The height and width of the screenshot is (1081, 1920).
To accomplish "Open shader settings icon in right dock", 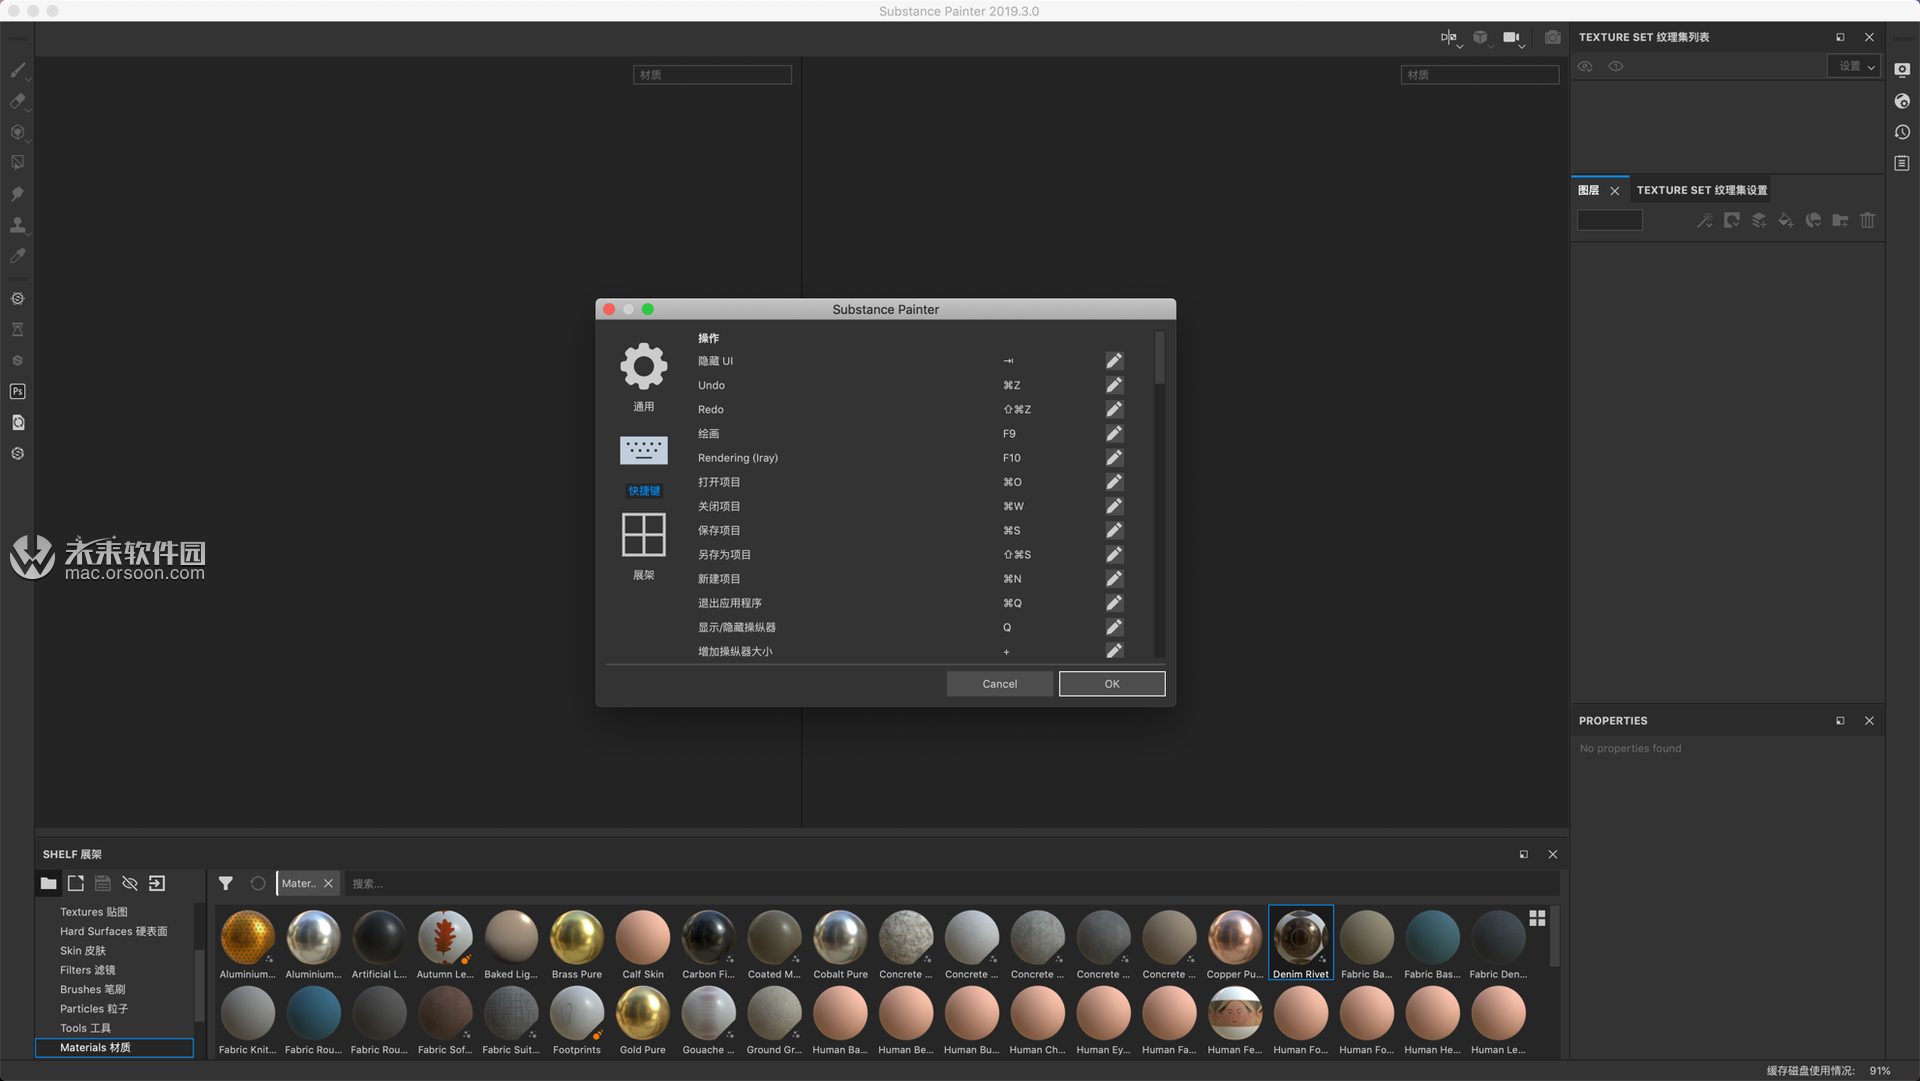I will (x=1902, y=101).
